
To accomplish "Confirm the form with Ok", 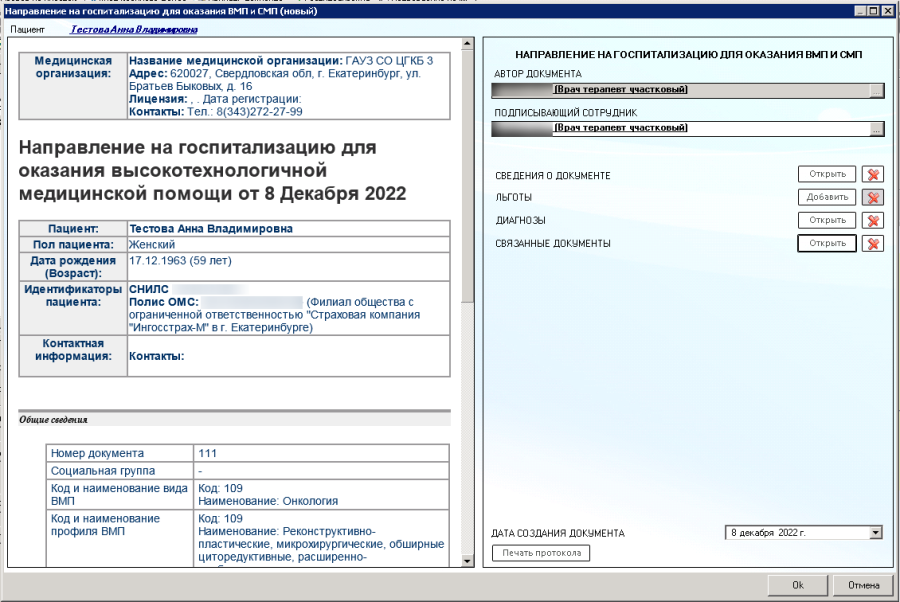I will pos(798,585).
